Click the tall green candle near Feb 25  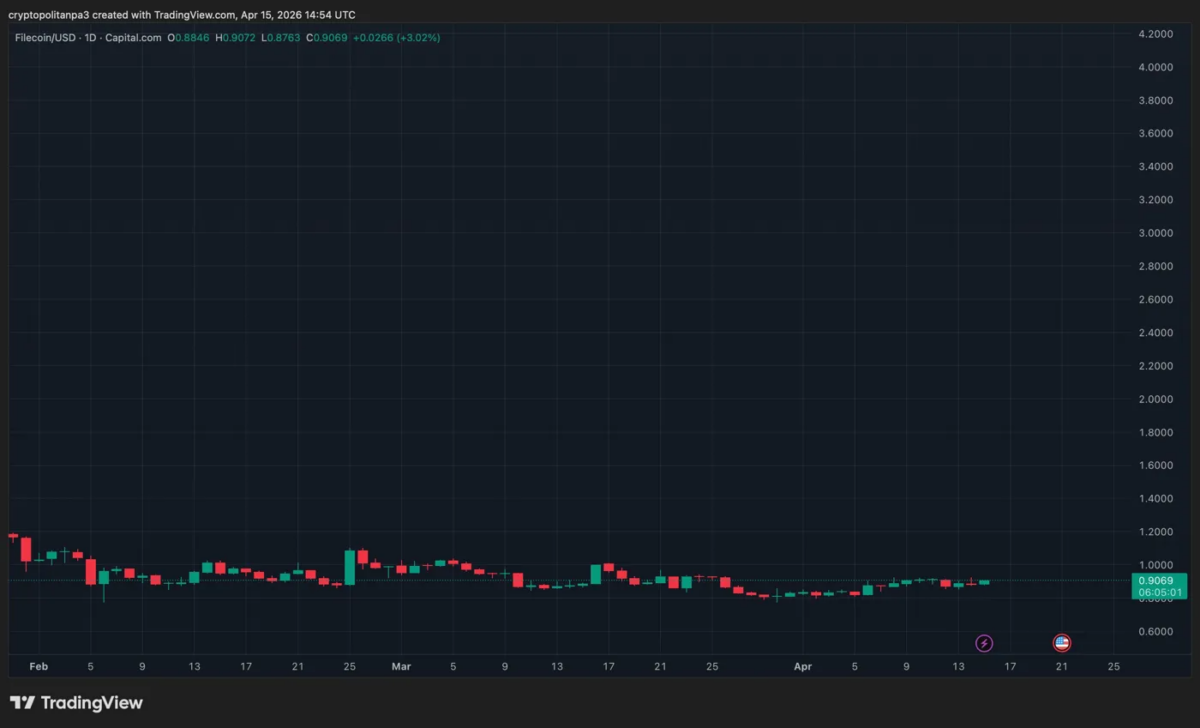349,567
